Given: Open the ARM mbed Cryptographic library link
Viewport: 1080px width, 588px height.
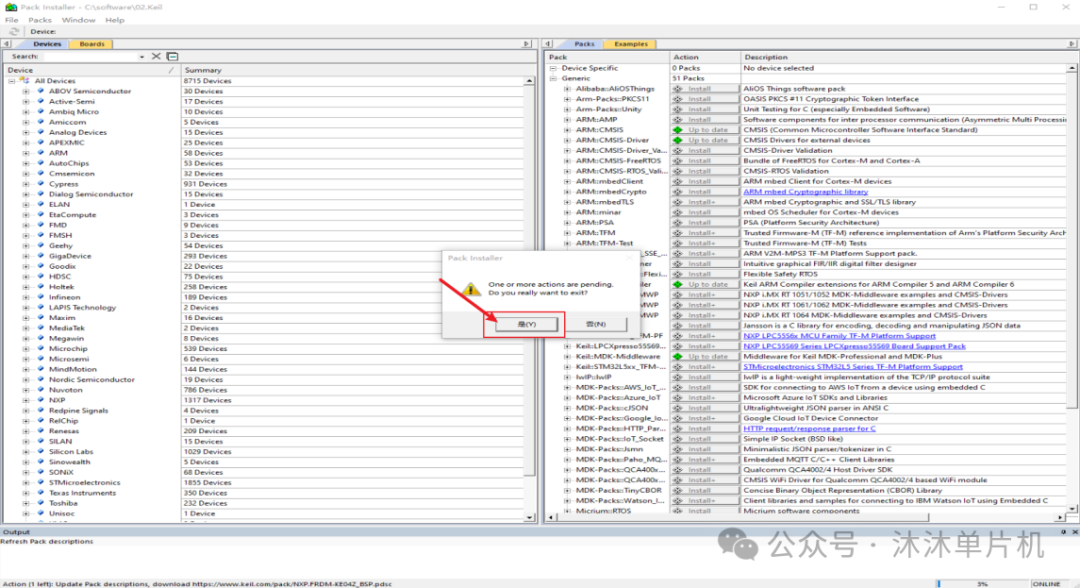Looking at the screenshot, I should coord(805,192).
